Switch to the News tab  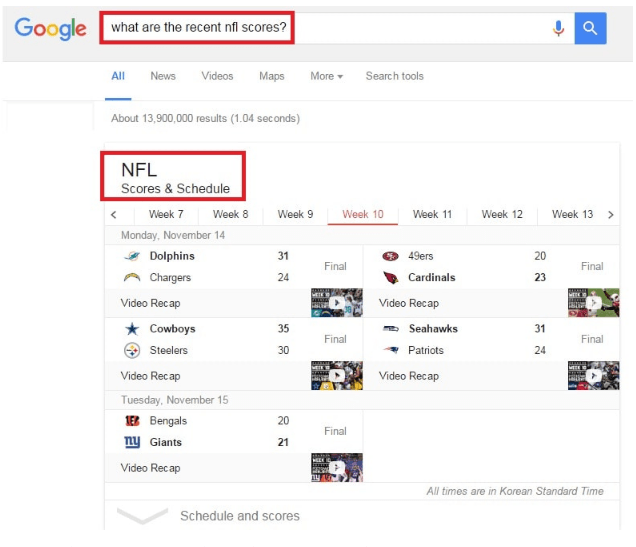[x=163, y=76]
